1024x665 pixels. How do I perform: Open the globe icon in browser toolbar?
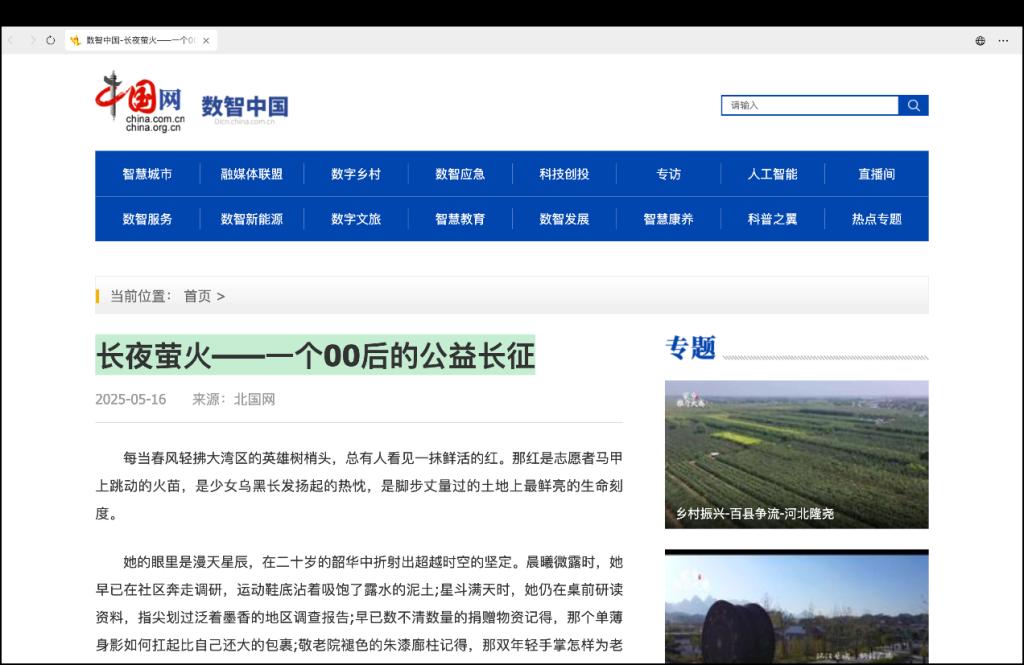click(980, 41)
